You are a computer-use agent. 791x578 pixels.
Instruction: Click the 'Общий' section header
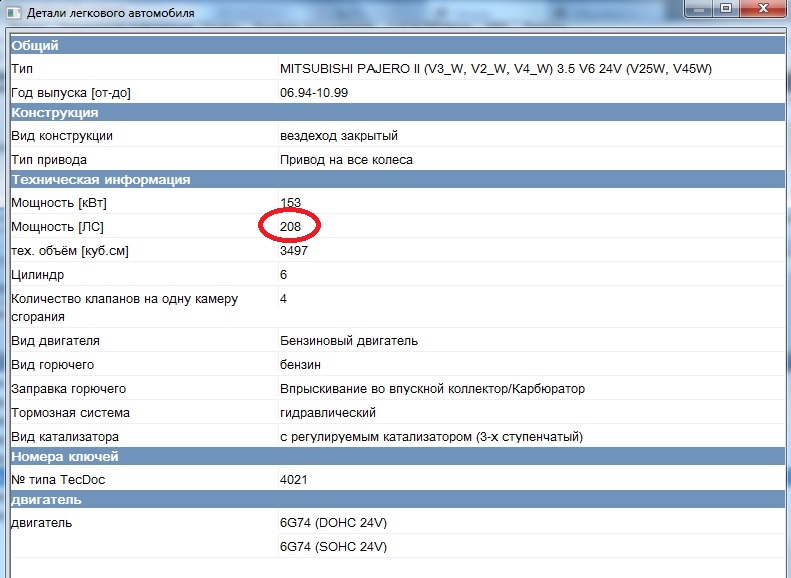pos(35,46)
